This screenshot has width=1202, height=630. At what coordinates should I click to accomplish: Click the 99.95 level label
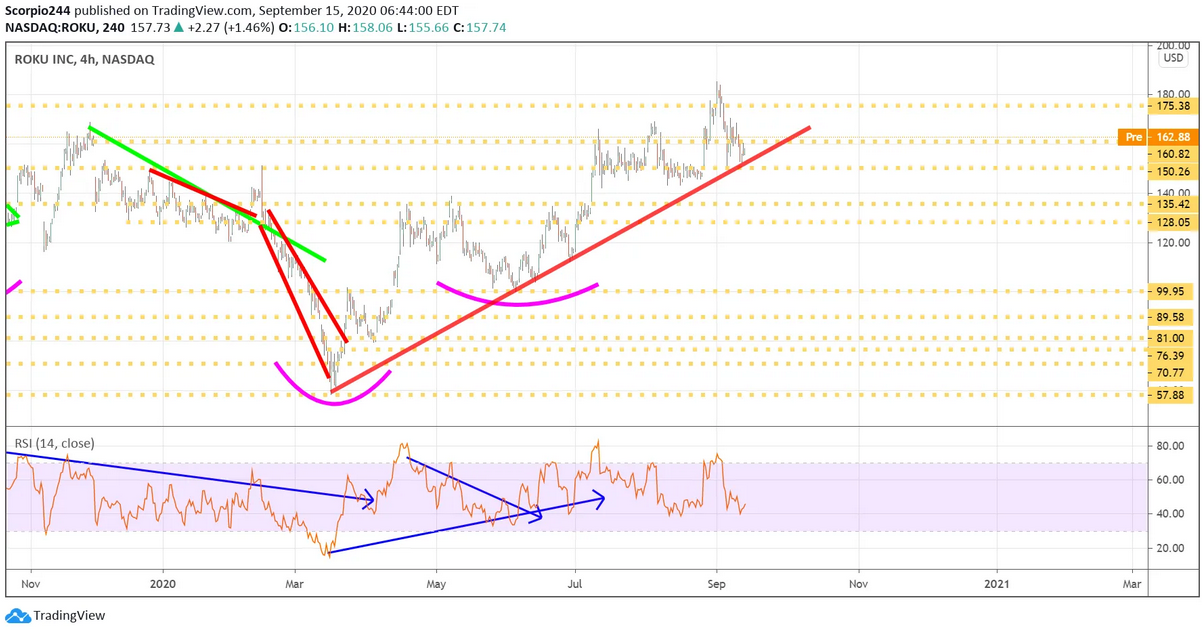click(x=1172, y=291)
